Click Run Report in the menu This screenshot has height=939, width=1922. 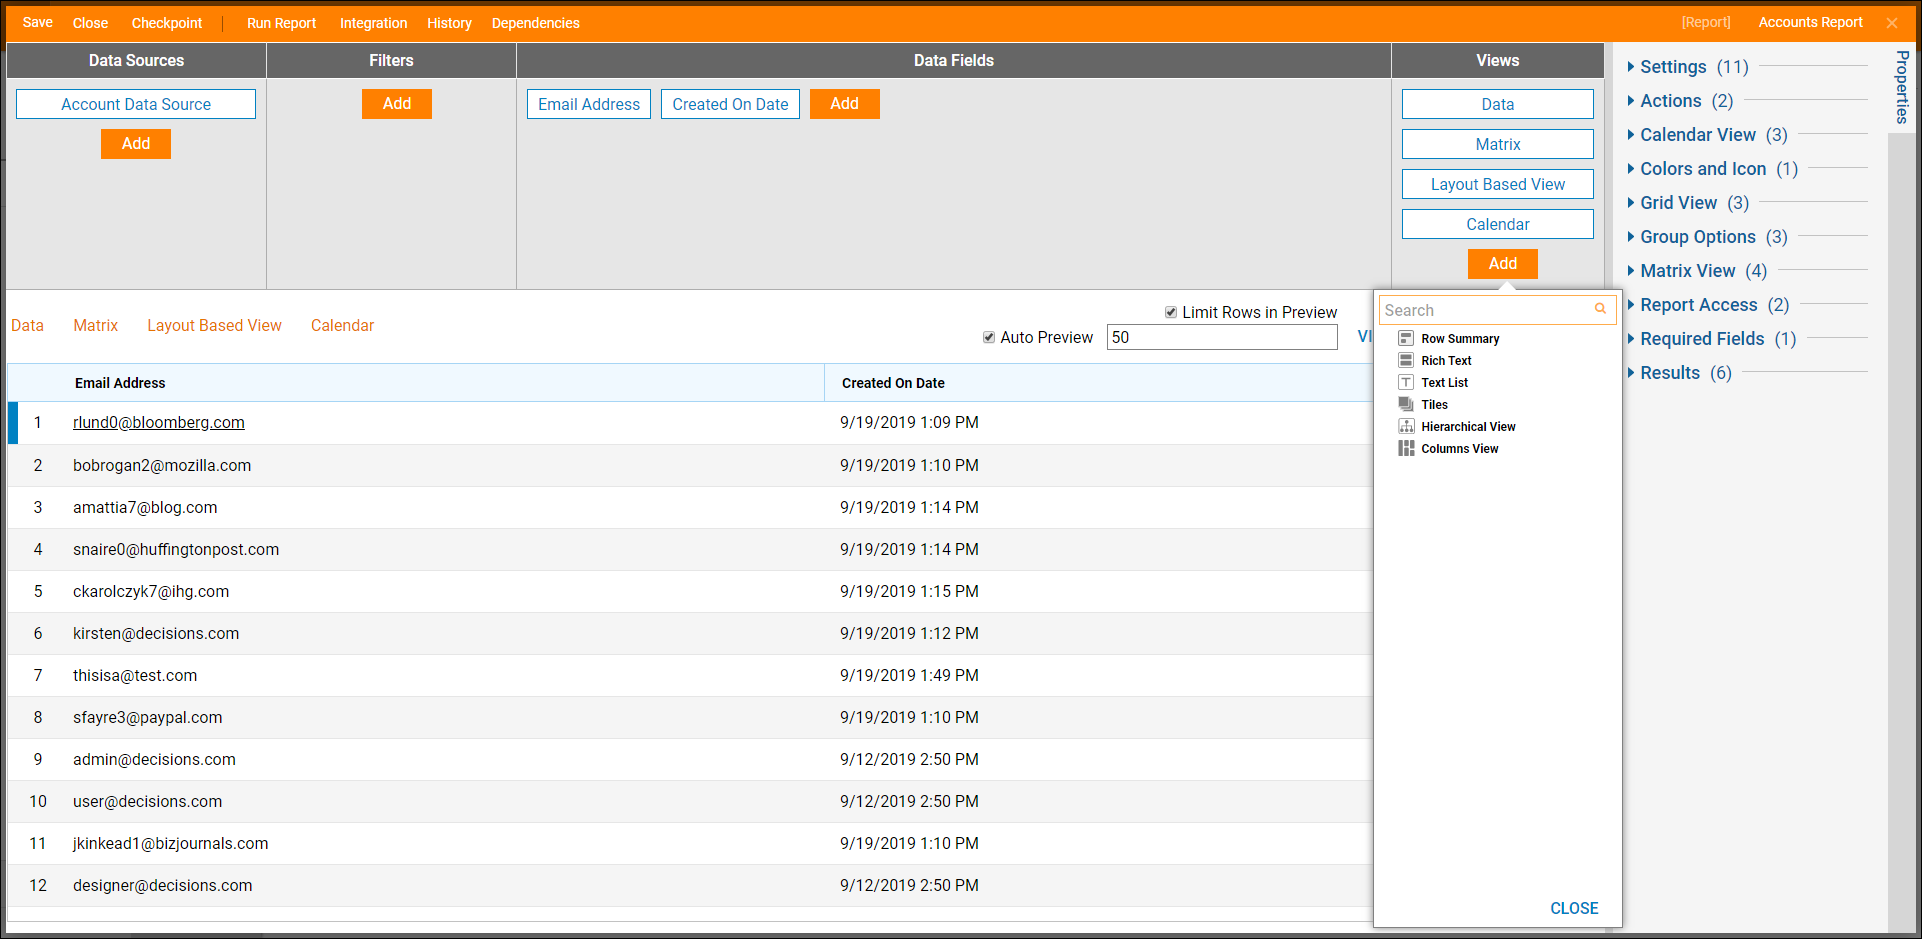coord(281,23)
